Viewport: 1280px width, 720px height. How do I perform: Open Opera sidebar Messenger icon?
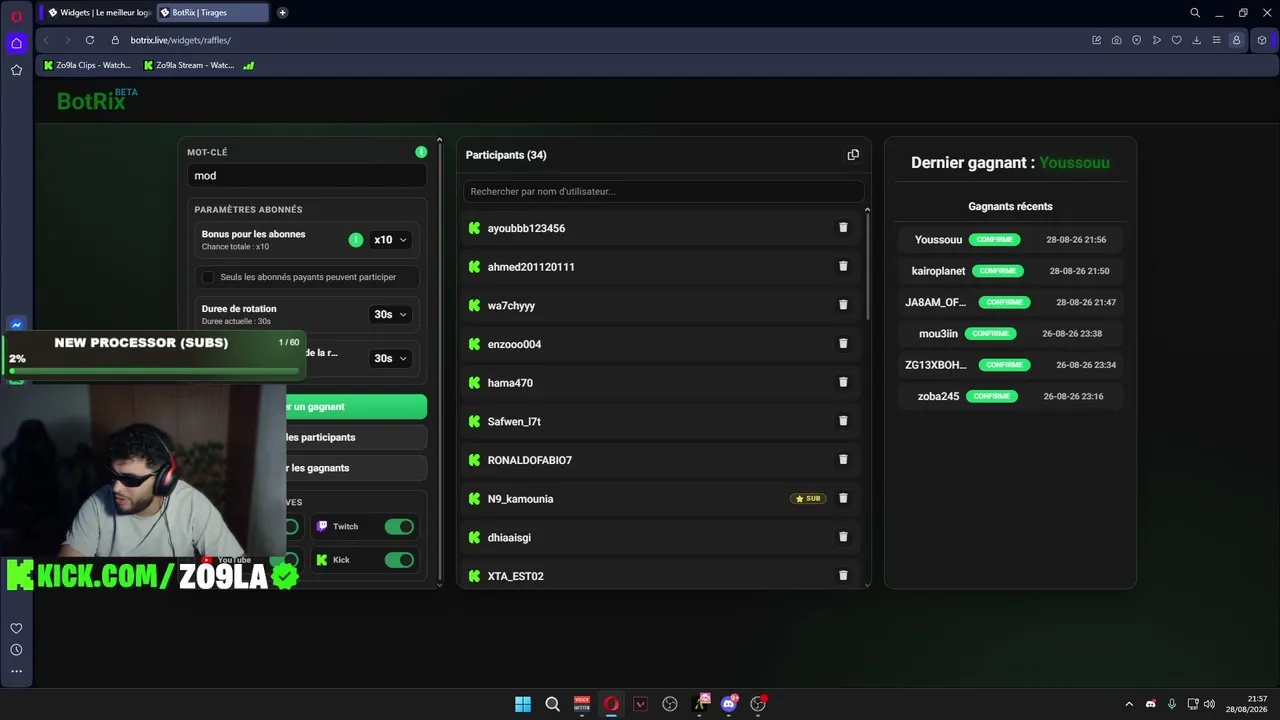click(16, 325)
